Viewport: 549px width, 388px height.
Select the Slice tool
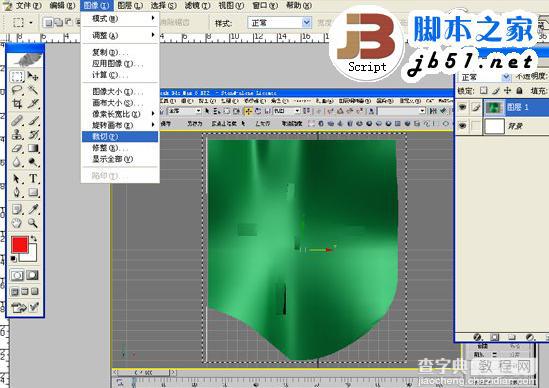click(x=33, y=104)
